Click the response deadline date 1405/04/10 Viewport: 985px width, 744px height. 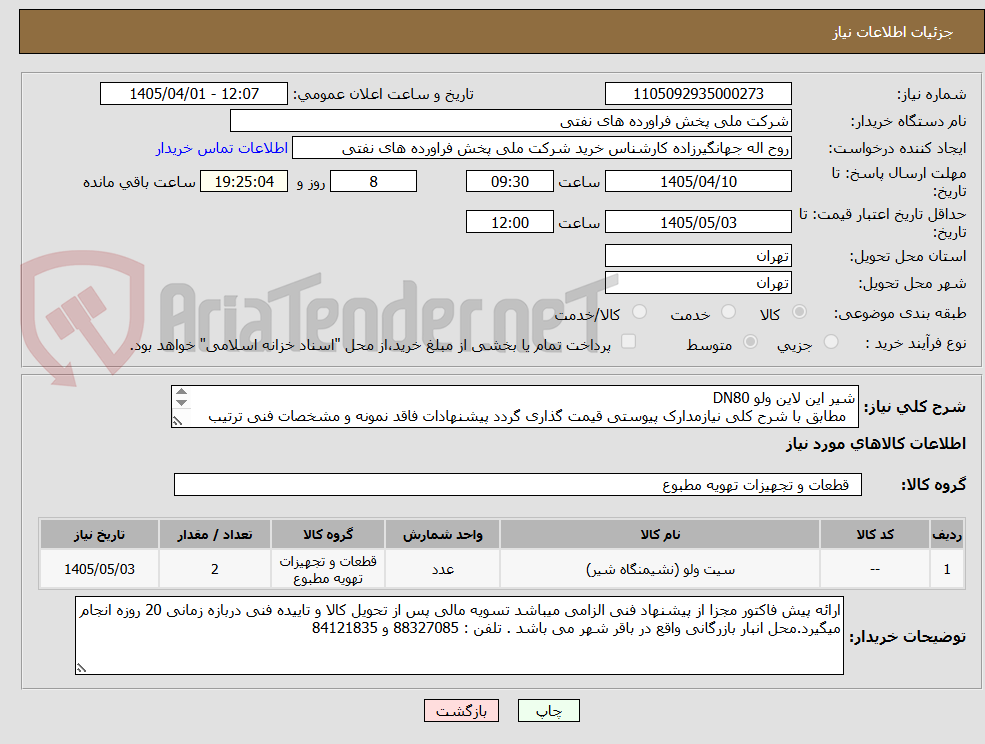tap(698, 182)
